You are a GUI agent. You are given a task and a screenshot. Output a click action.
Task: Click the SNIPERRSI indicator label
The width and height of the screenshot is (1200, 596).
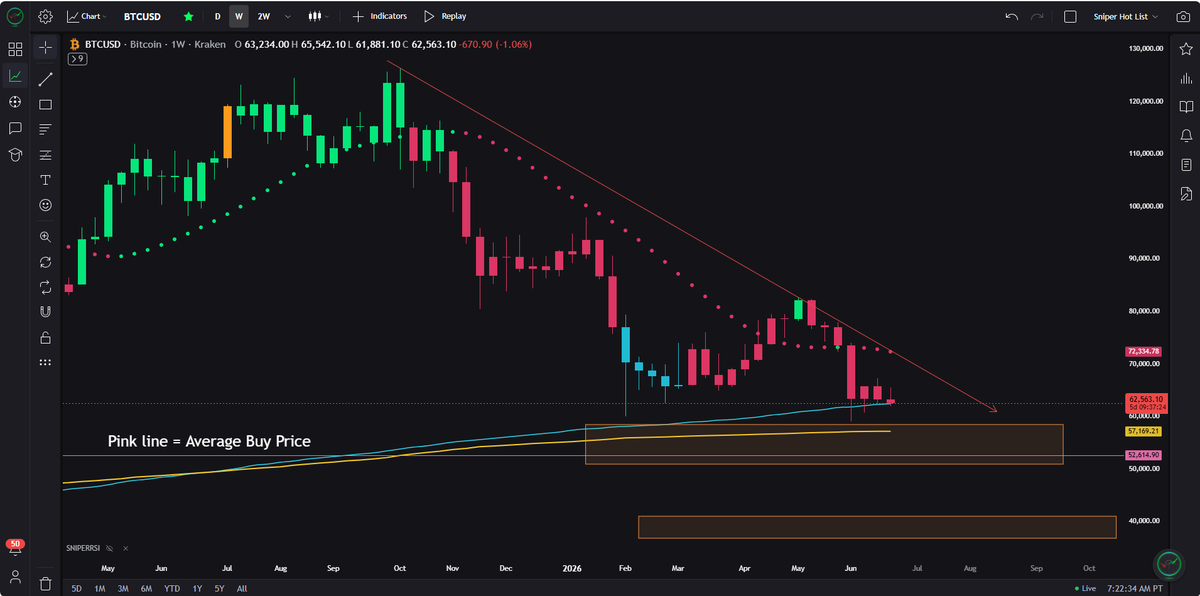point(83,549)
